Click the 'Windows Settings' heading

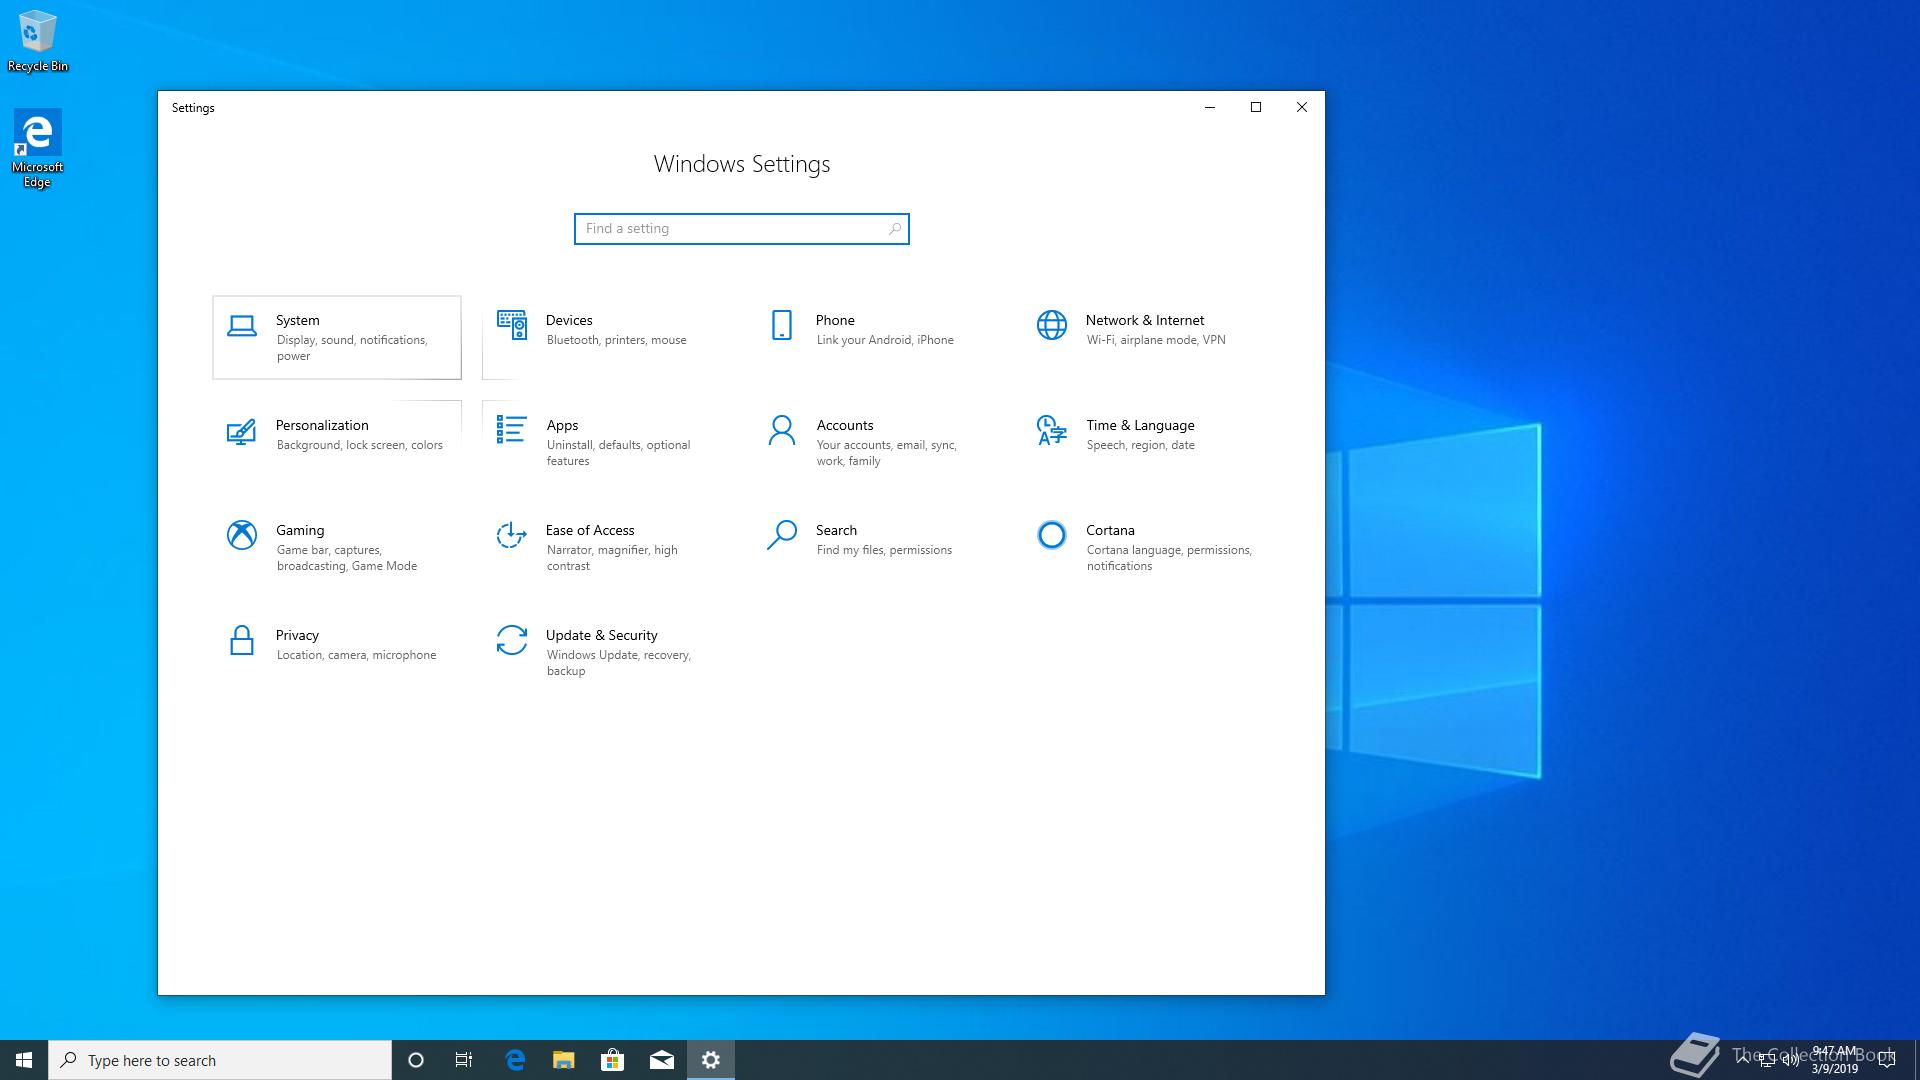tap(742, 164)
